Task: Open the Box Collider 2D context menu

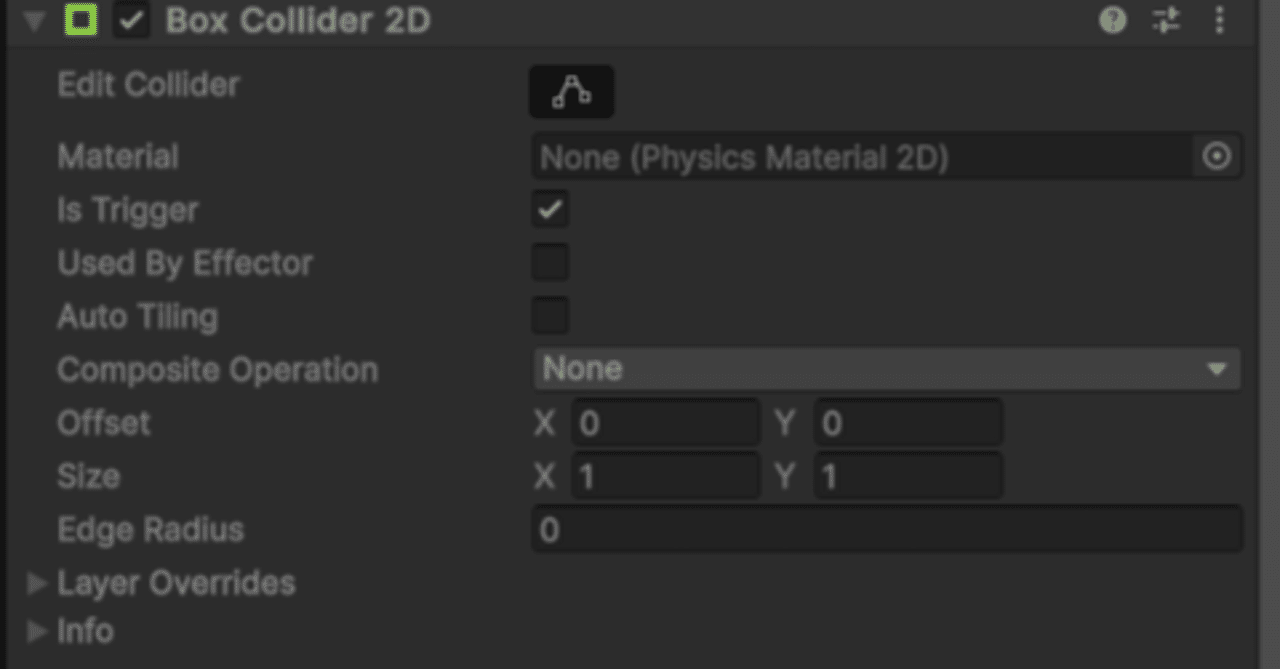Action: (1220, 20)
